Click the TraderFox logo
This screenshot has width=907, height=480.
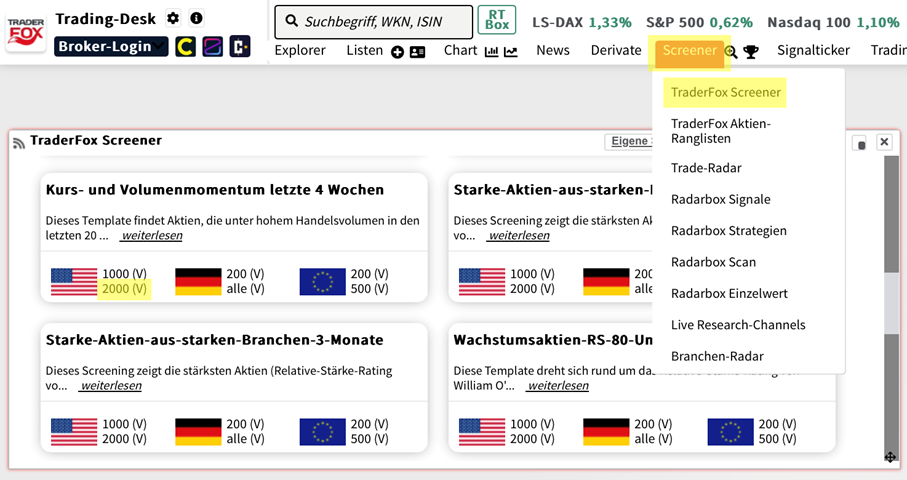click(x=25, y=32)
